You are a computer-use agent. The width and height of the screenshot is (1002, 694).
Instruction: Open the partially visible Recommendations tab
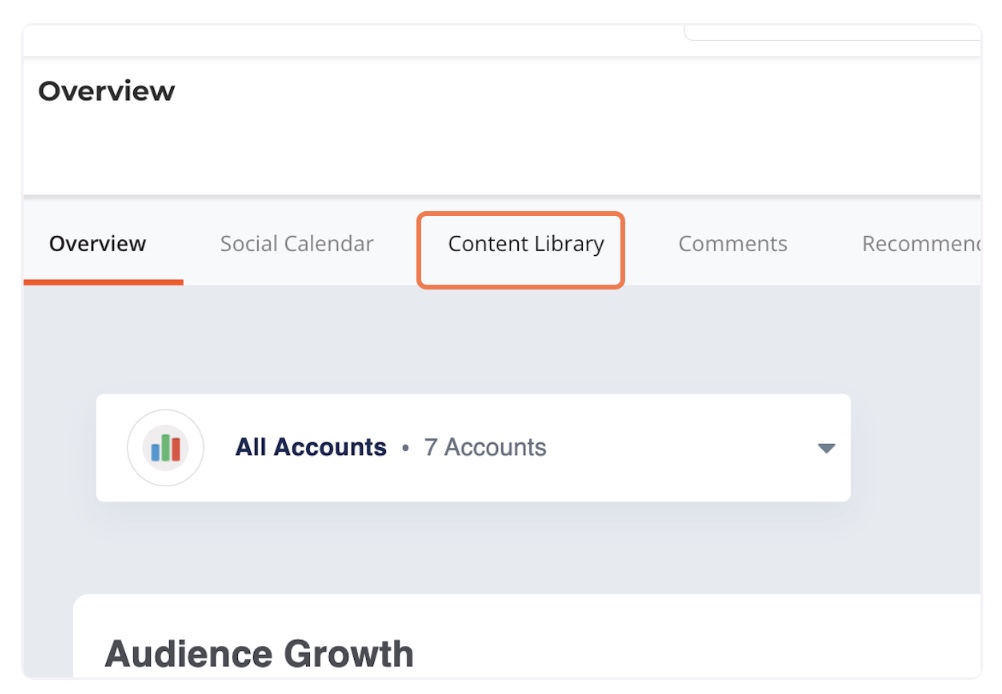pyautogui.click(x=920, y=244)
